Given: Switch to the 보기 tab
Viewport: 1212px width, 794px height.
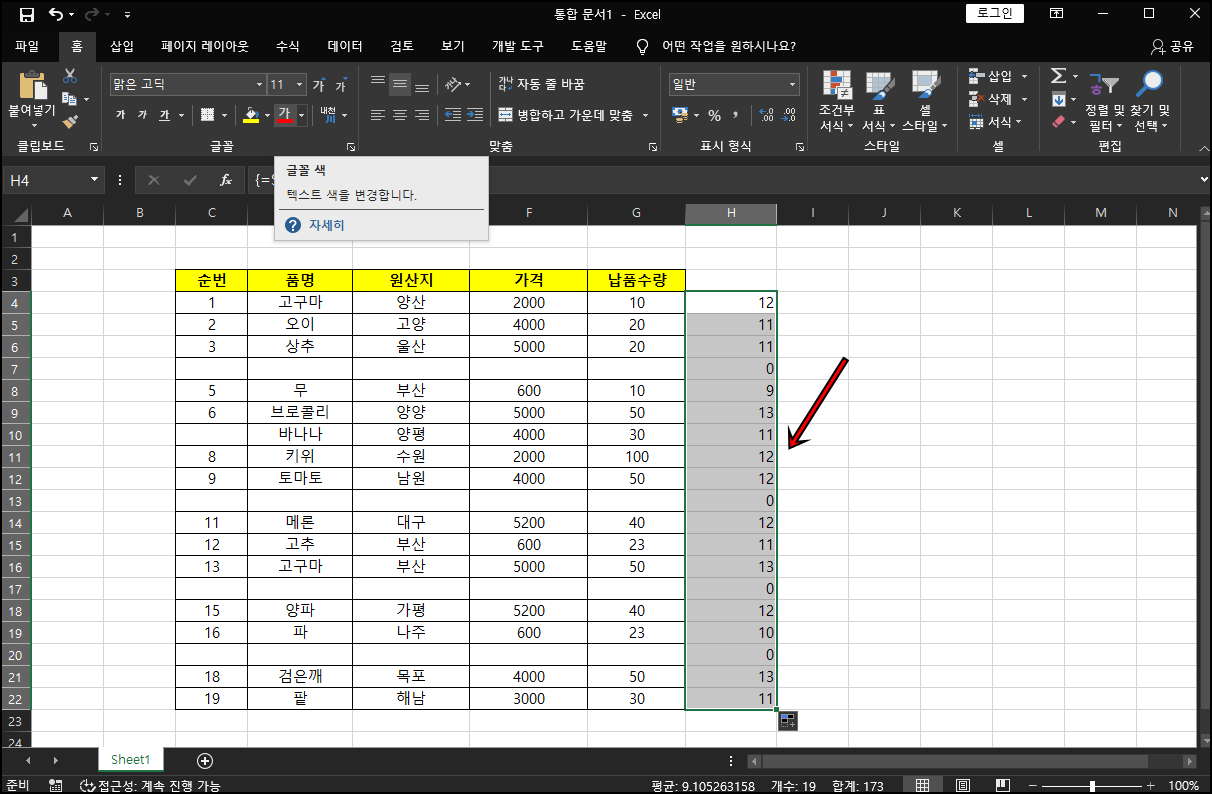Looking at the screenshot, I should point(453,46).
